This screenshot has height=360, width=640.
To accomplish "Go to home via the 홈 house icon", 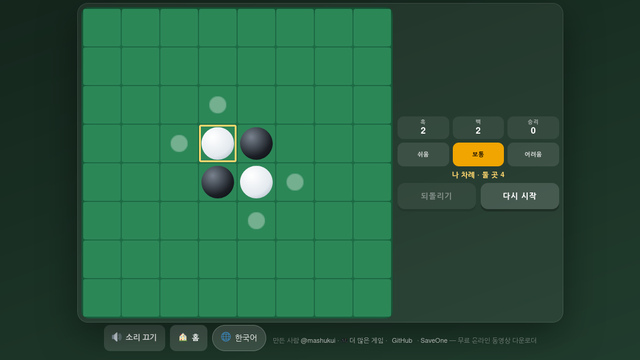I will pos(189,338).
